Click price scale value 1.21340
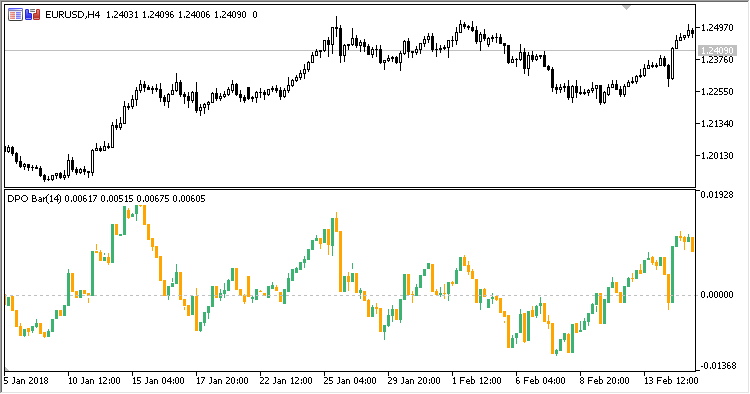750x394 pixels. point(717,124)
